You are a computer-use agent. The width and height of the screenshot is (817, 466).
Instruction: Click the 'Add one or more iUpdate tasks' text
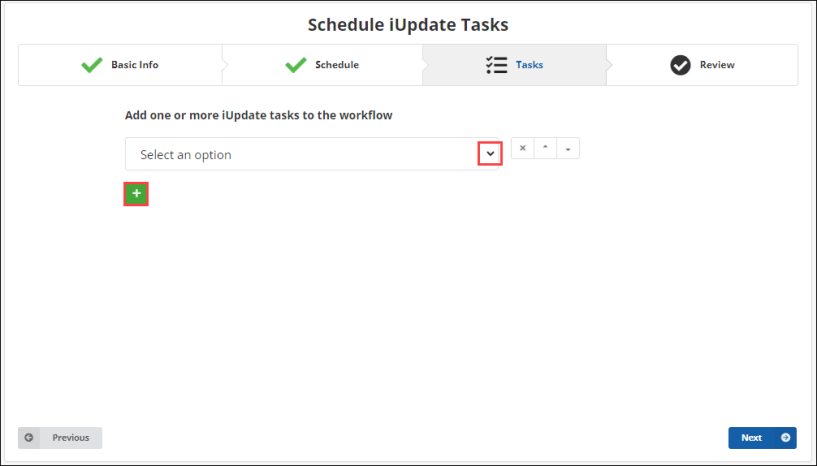258,115
